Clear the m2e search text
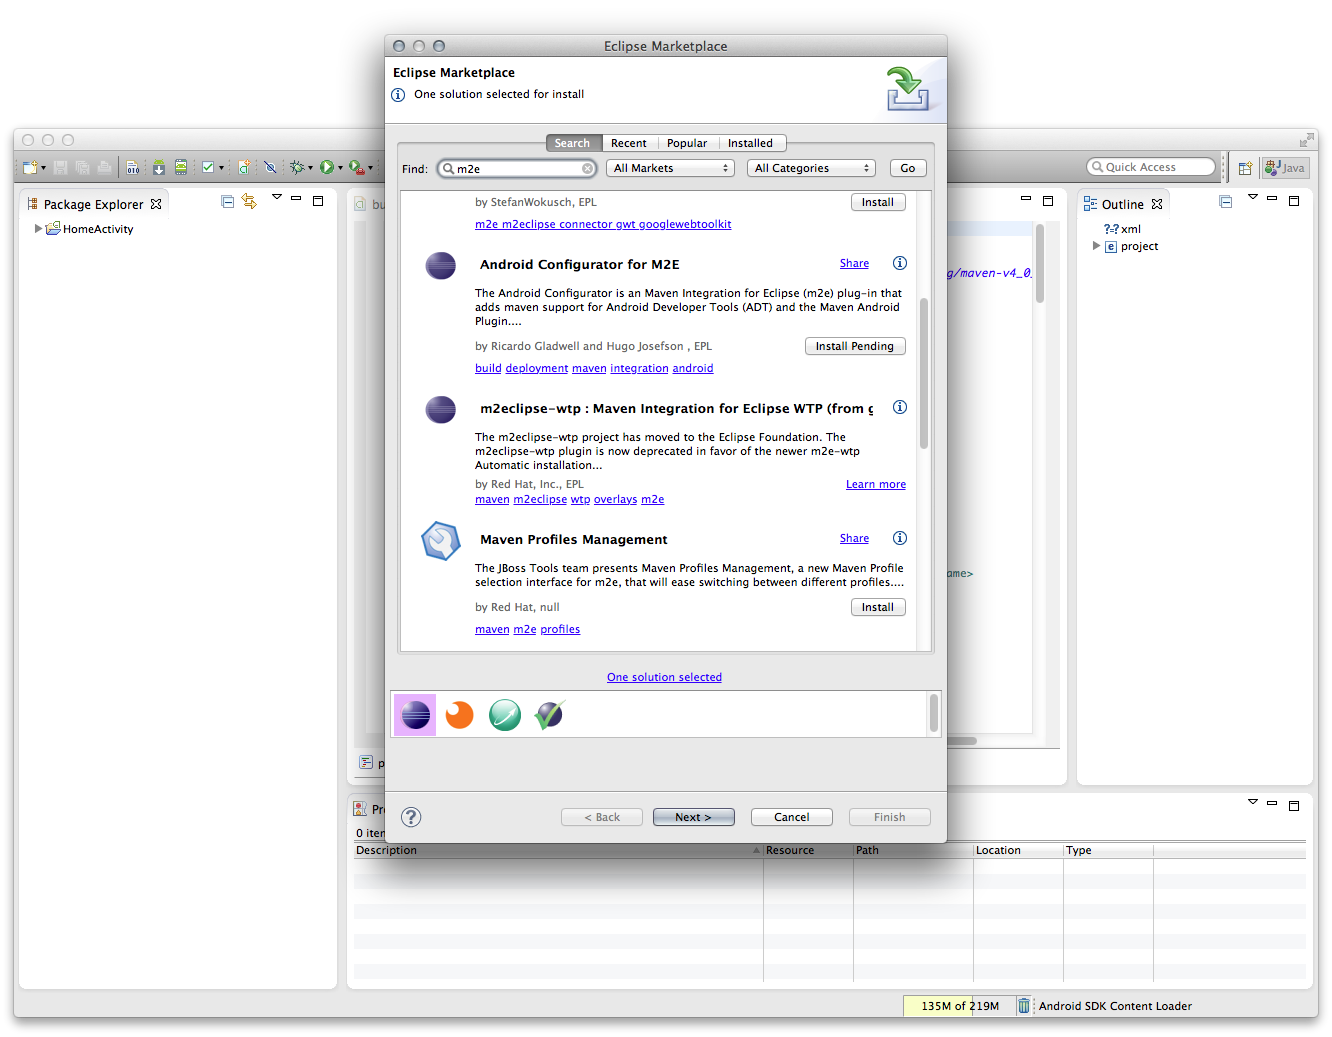 [587, 169]
